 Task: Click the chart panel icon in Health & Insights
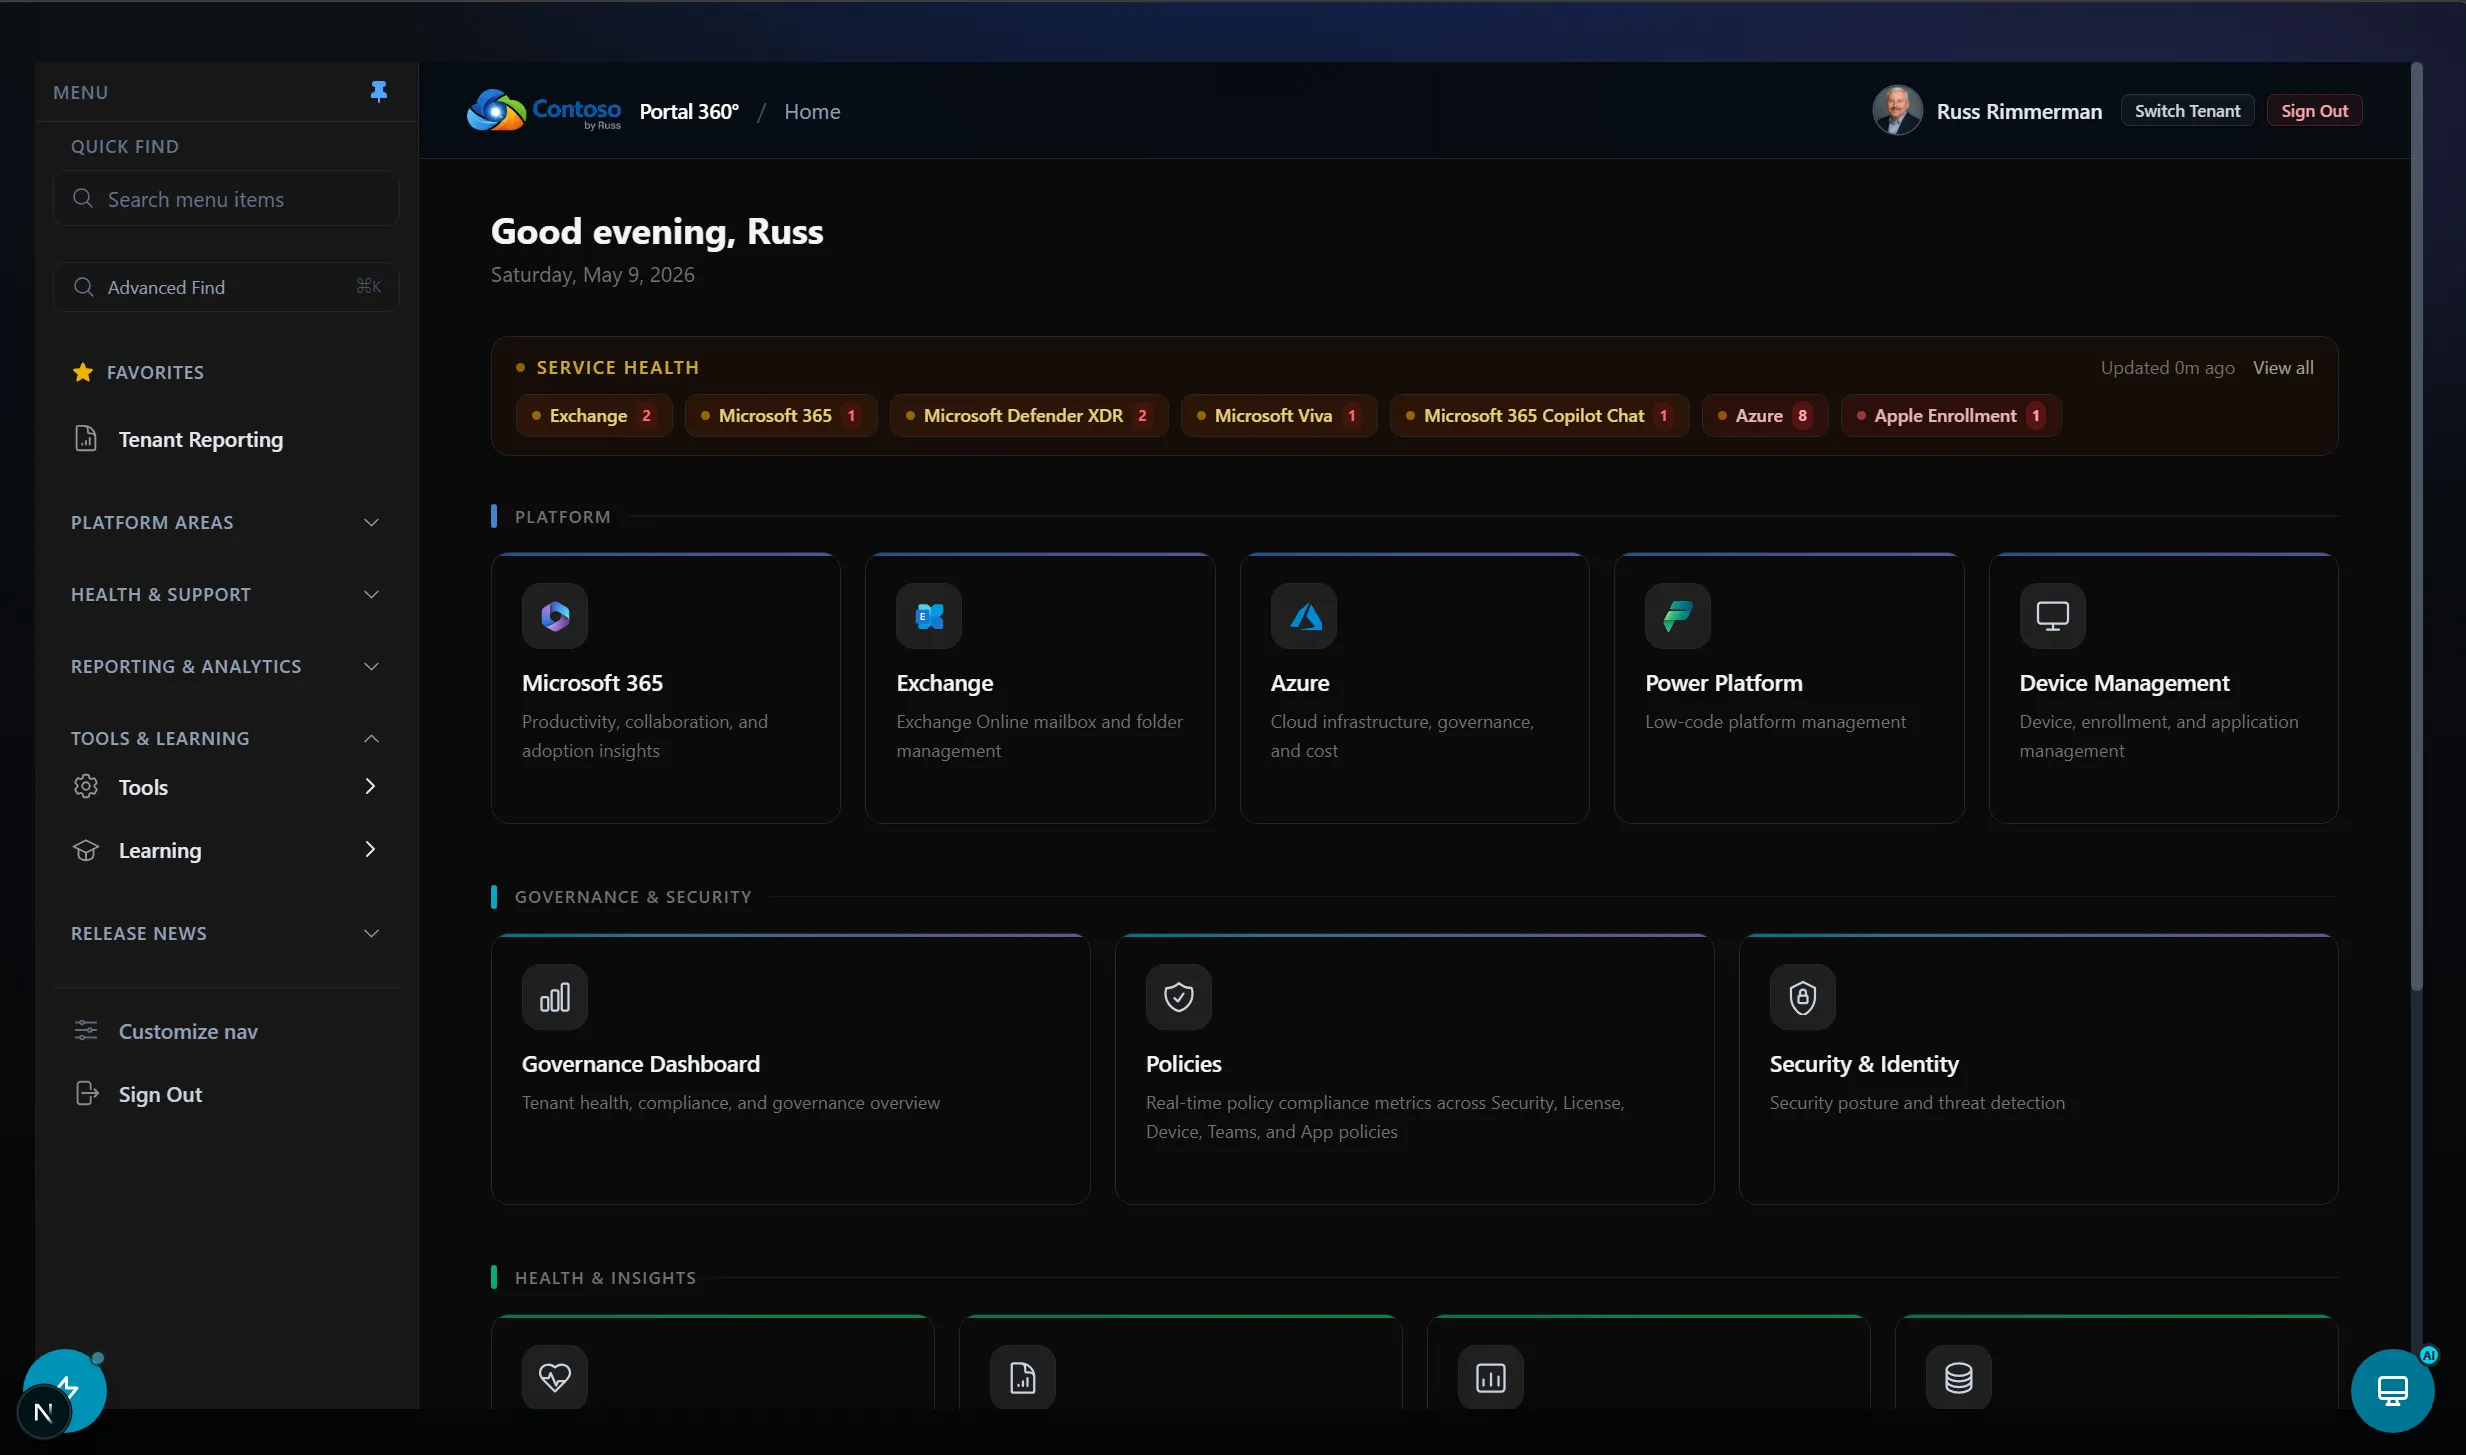(1491, 1377)
